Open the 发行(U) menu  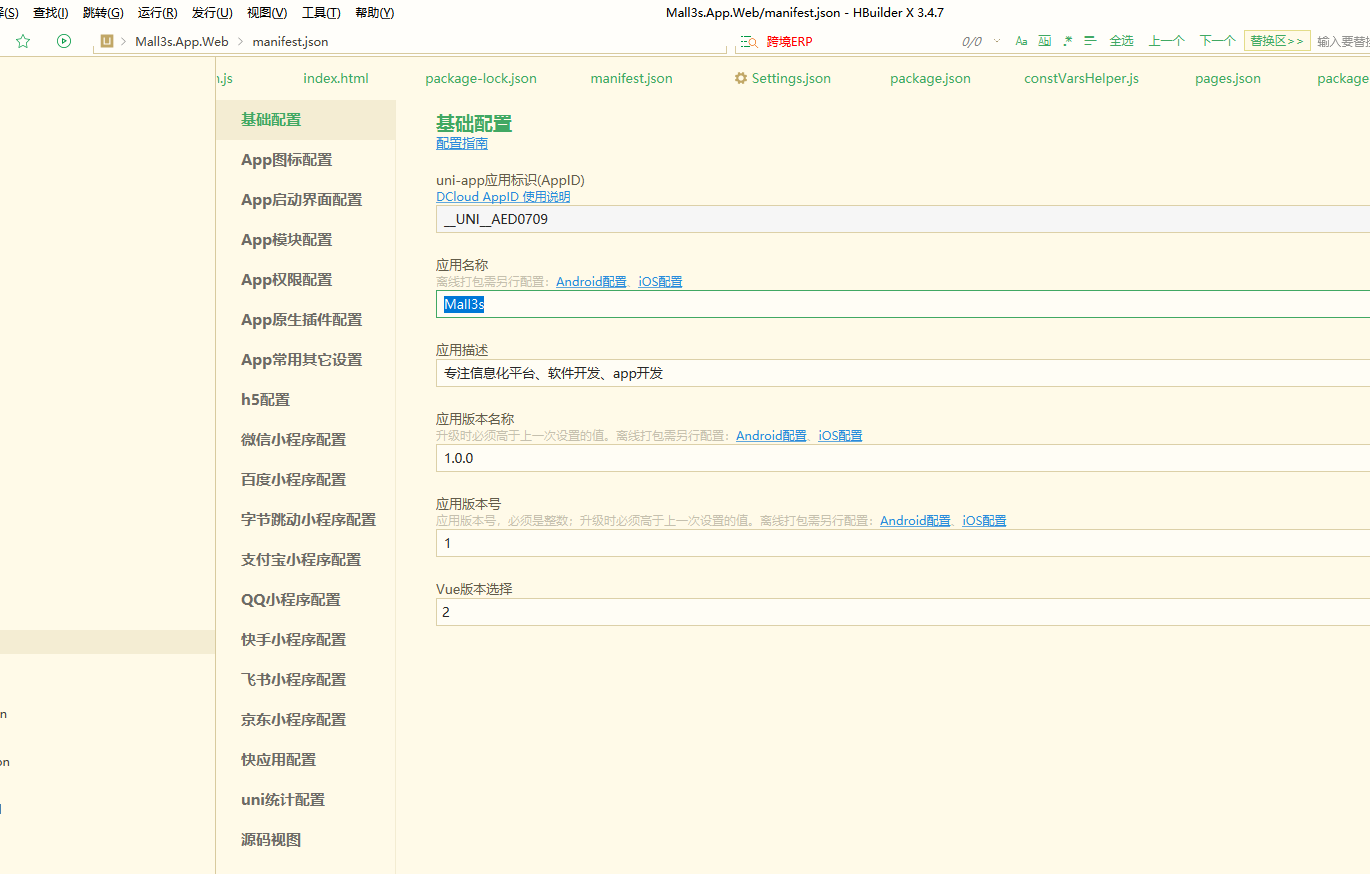tap(212, 13)
